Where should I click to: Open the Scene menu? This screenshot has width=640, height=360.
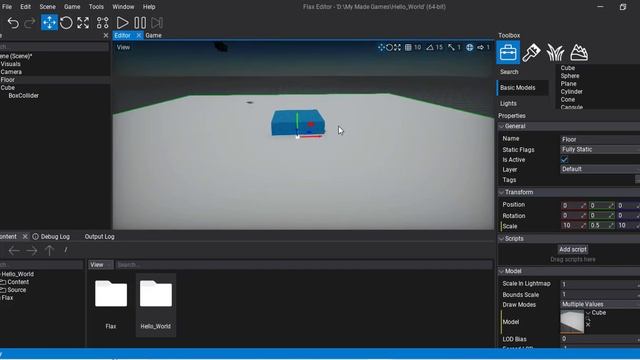coord(47,7)
